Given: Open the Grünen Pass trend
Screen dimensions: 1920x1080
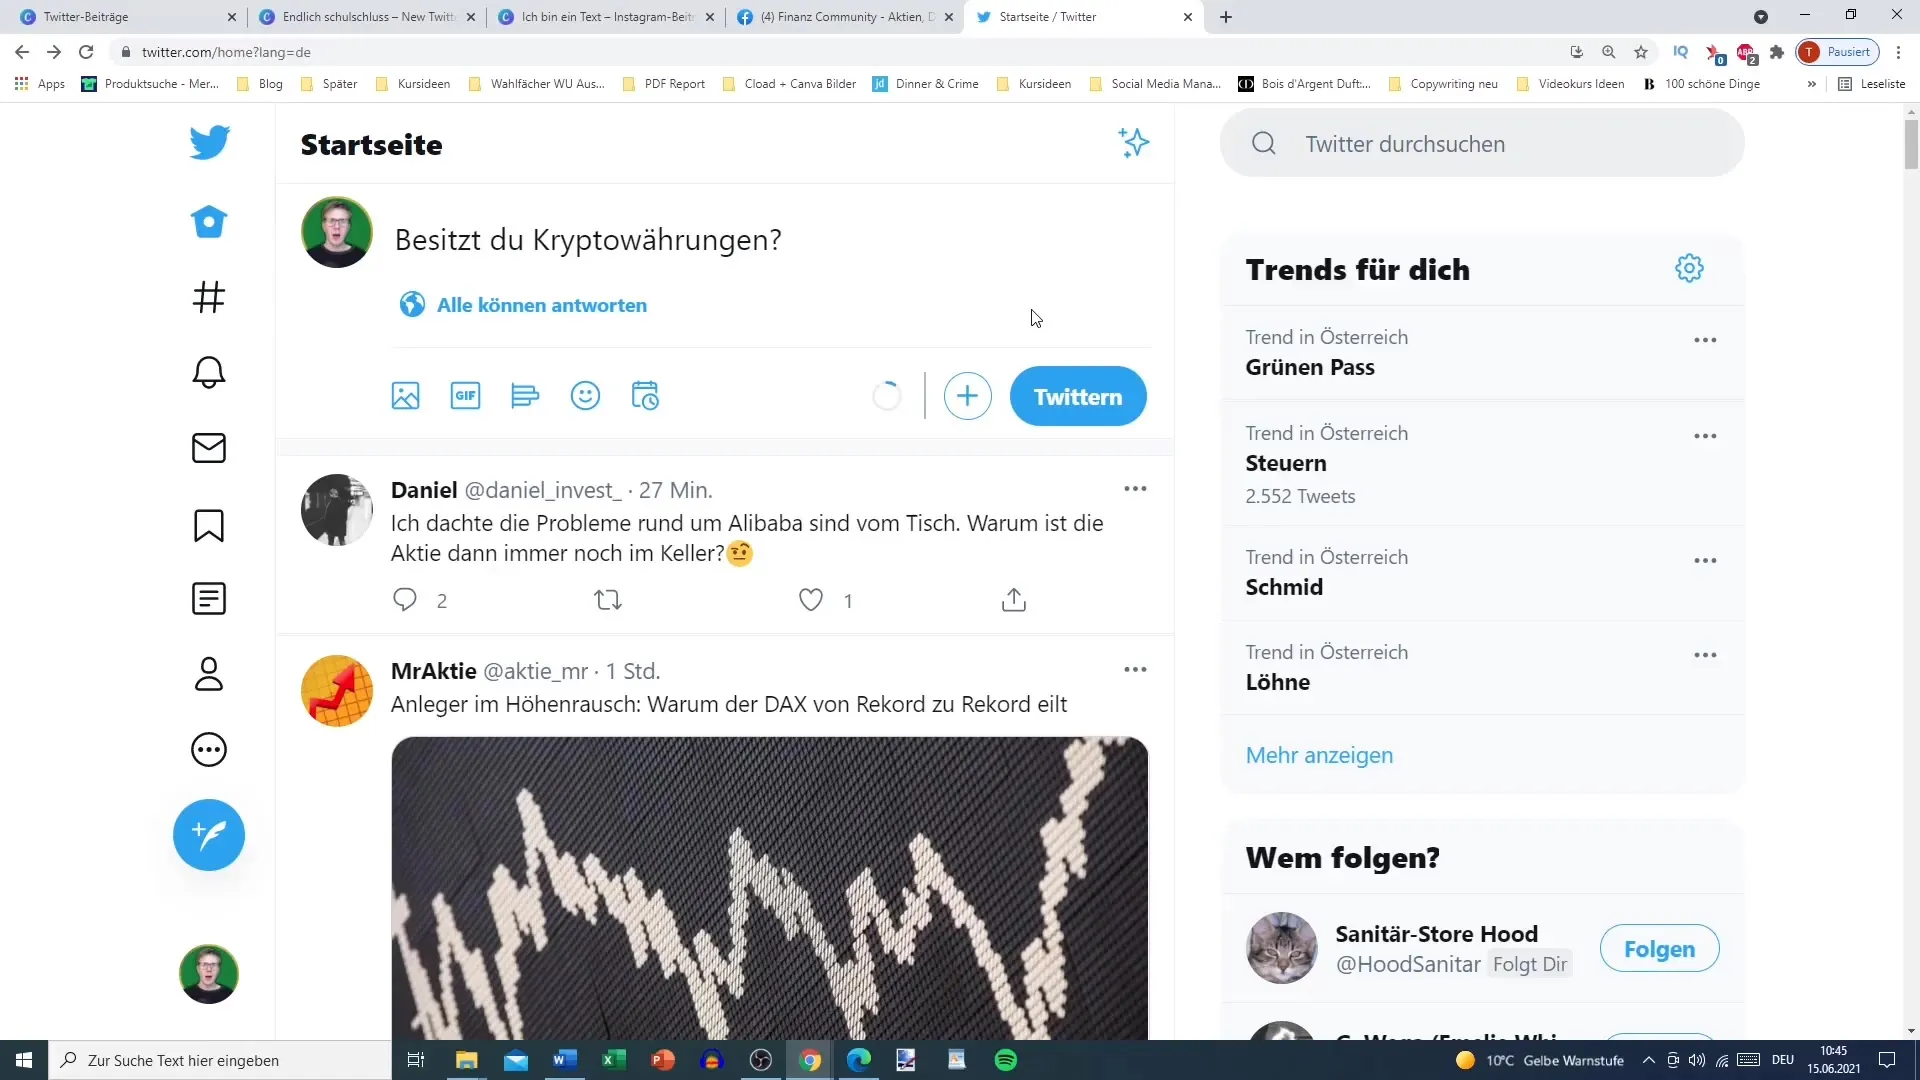Looking at the screenshot, I should (x=1482, y=353).
